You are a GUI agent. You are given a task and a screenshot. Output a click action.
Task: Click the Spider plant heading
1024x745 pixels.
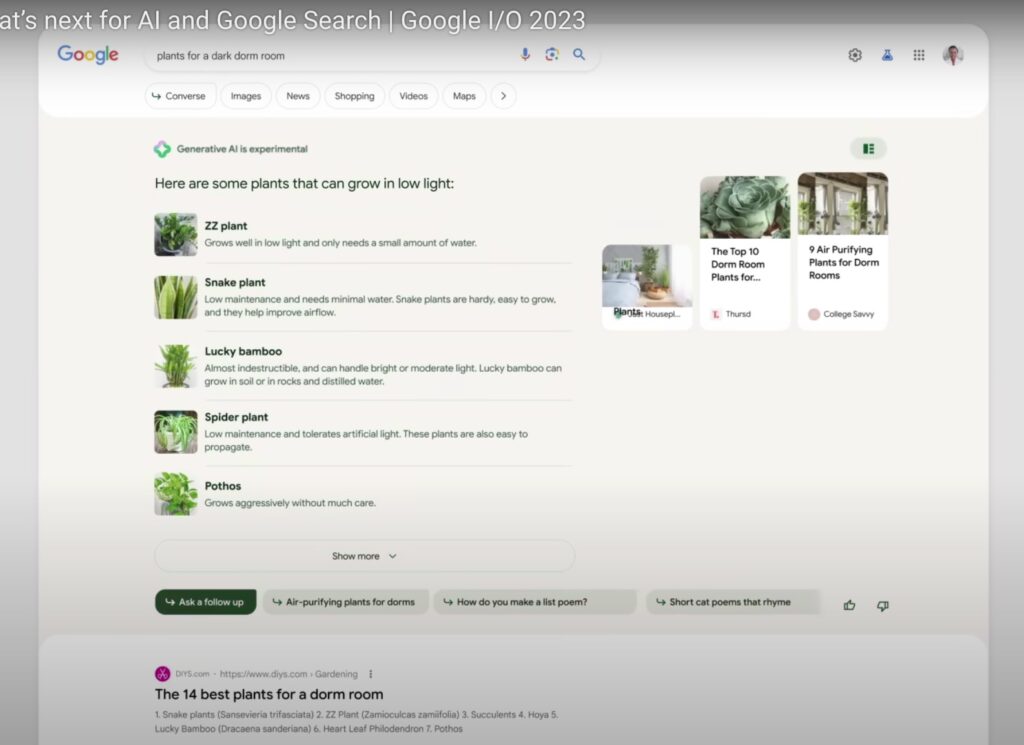236,417
